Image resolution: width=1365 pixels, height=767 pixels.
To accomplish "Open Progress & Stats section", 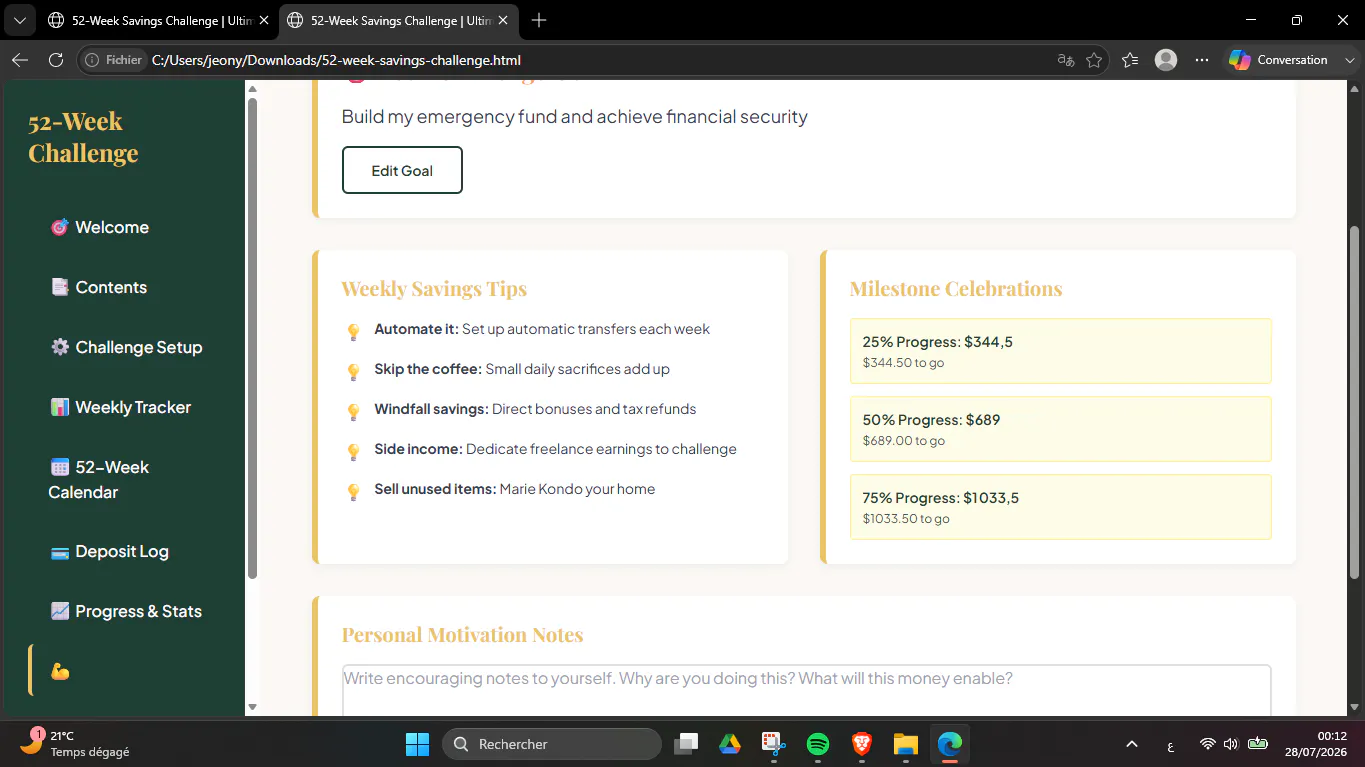I will tap(126, 611).
